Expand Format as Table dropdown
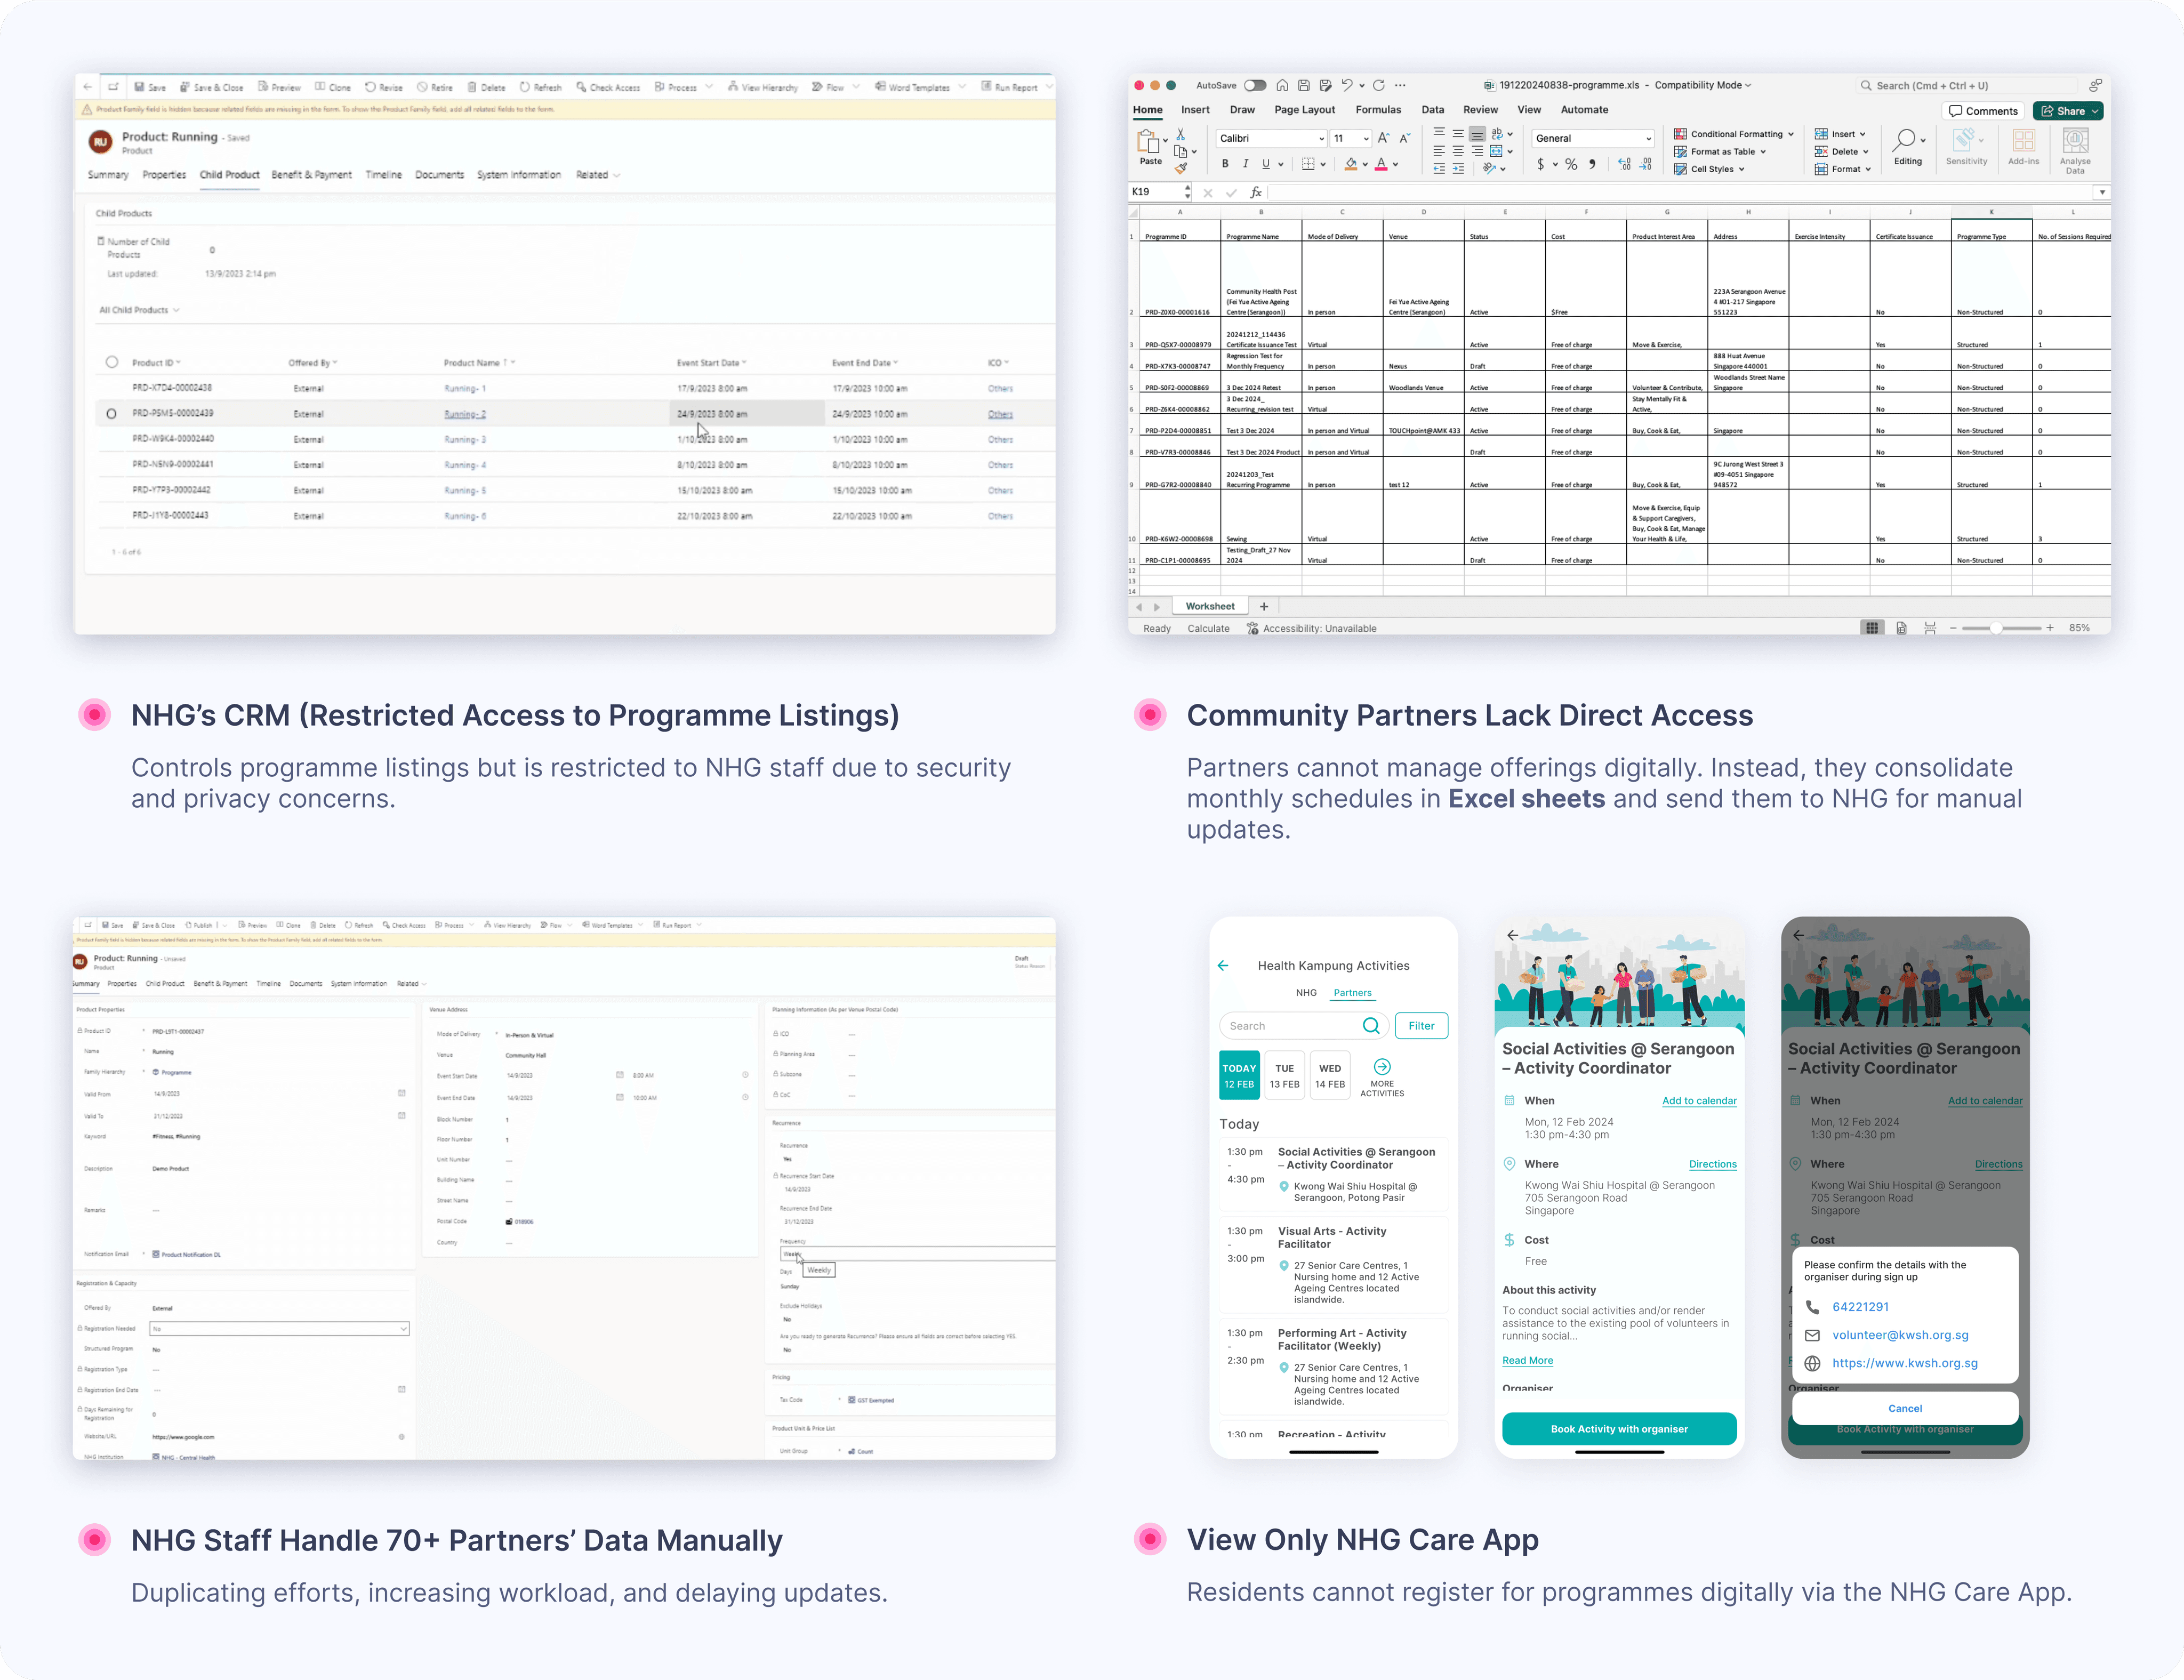This screenshot has height=1680, width=2184. [1720, 152]
